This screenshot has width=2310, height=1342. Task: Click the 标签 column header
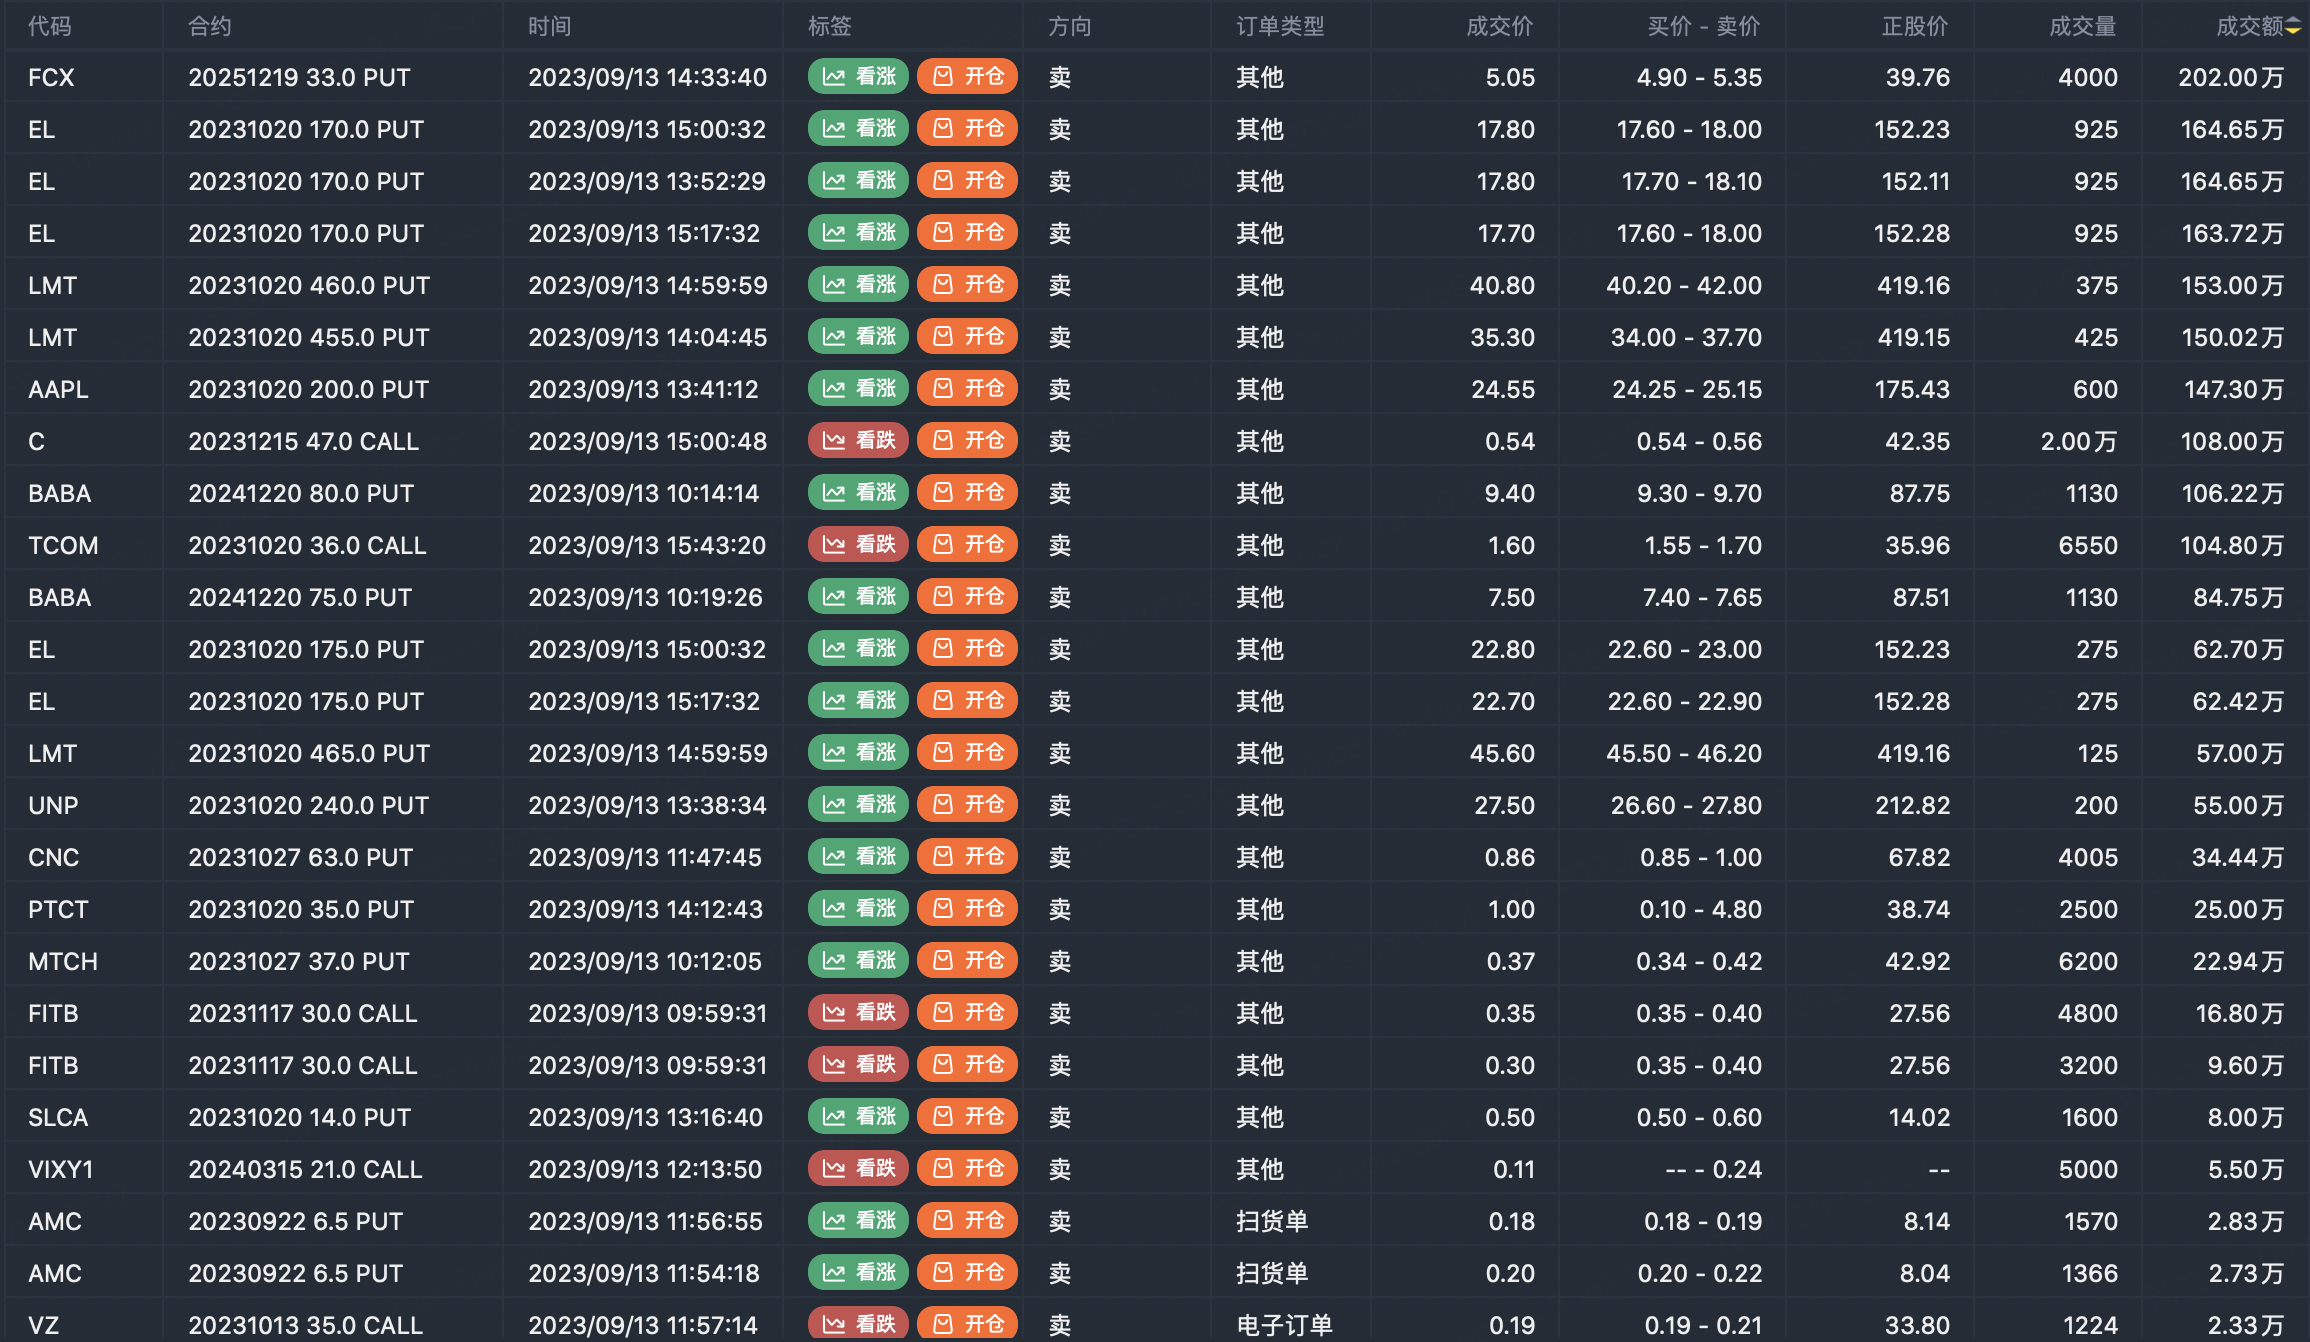pyautogui.click(x=830, y=27)
